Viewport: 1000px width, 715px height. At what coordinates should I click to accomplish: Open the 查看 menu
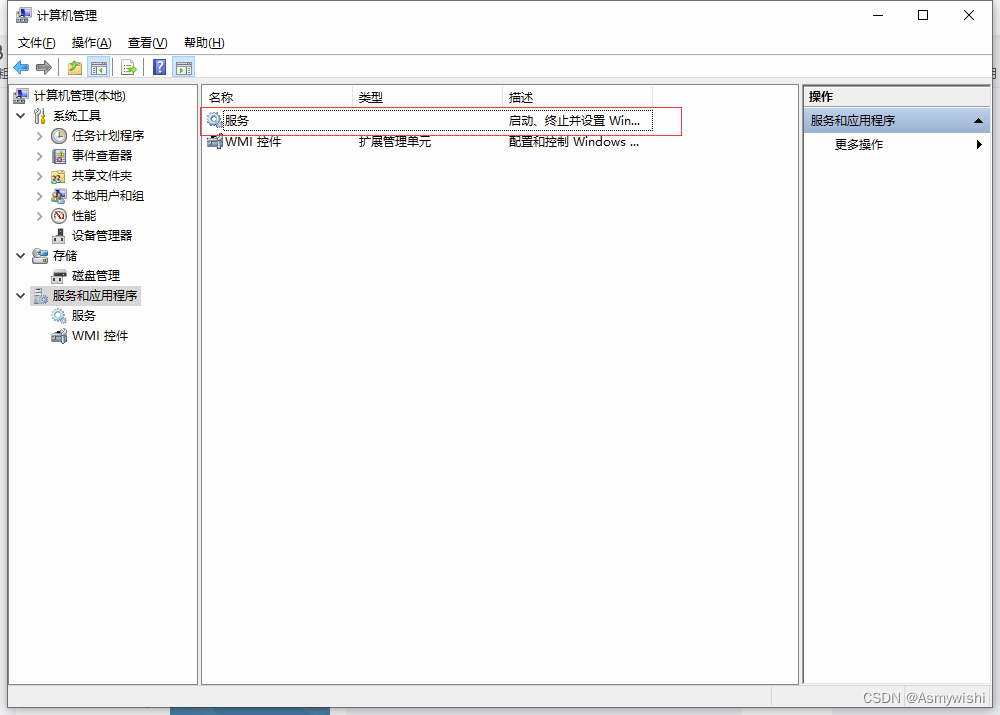click(146, 43)
